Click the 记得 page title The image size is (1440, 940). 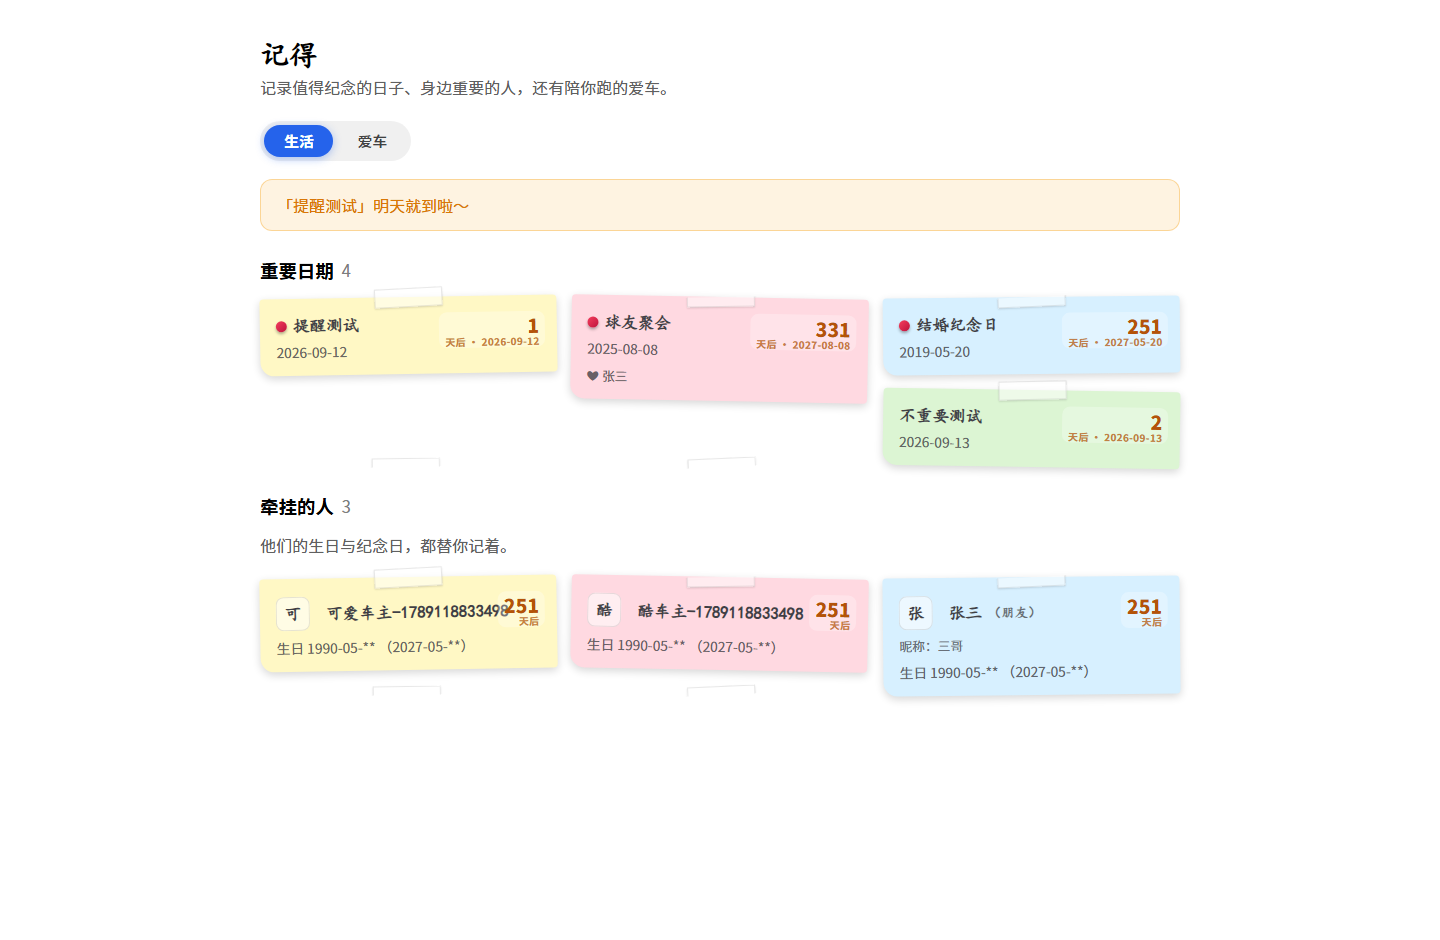289,54
